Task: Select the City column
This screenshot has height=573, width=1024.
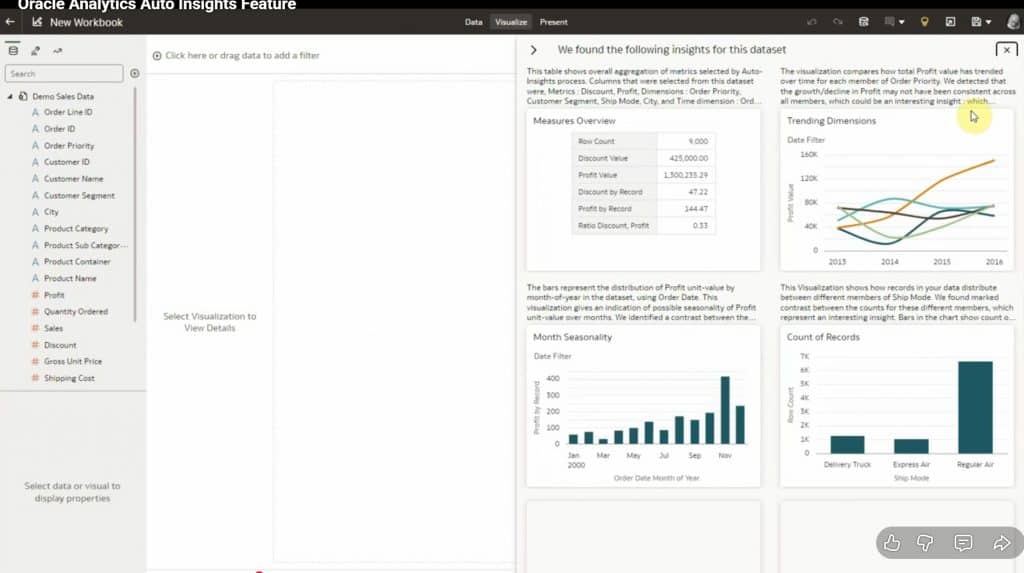Action: (51, 212)
